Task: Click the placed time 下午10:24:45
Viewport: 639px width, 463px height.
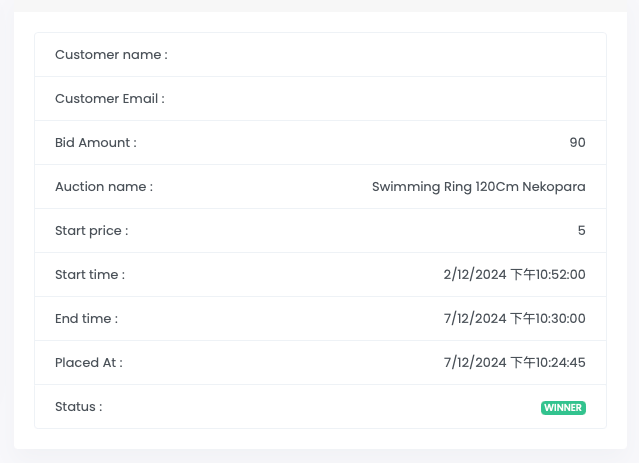Action: pyautogui.click(x=548, y=363)
